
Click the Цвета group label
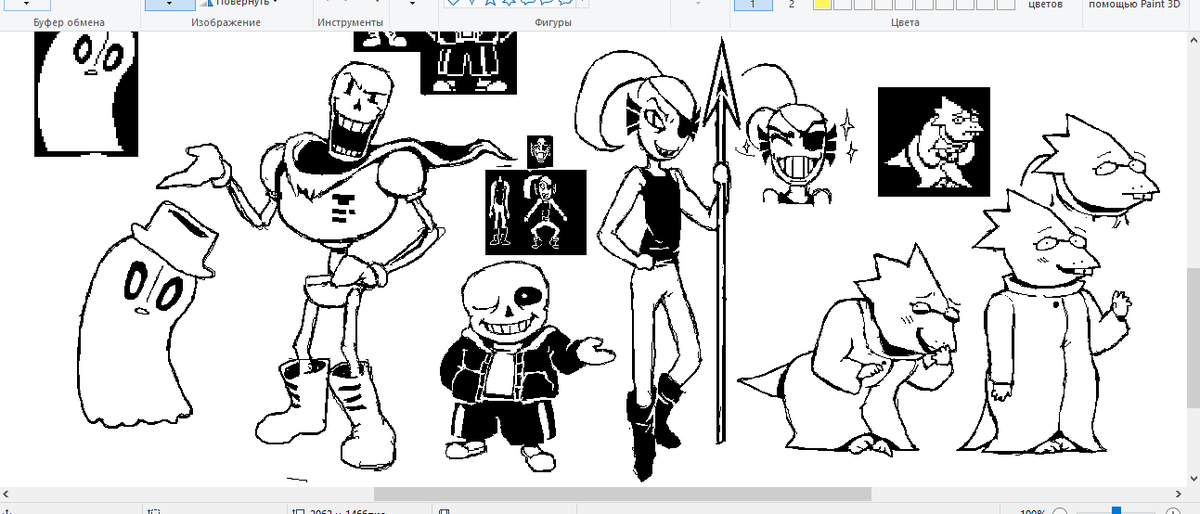pos(904,22)
